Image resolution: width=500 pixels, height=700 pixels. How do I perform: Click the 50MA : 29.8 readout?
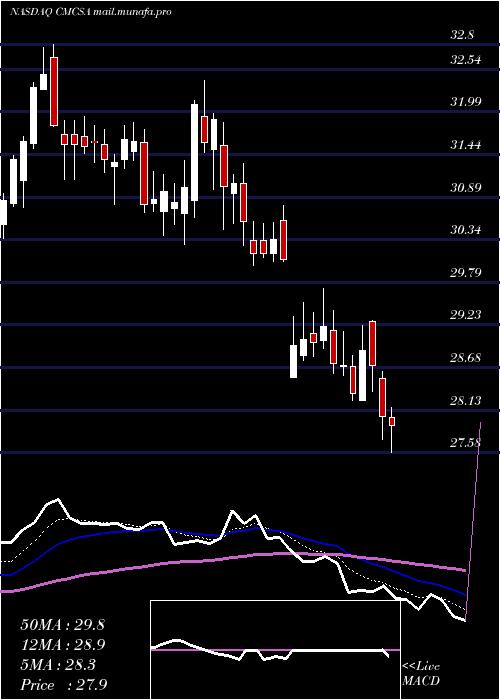tap(62, 625)
